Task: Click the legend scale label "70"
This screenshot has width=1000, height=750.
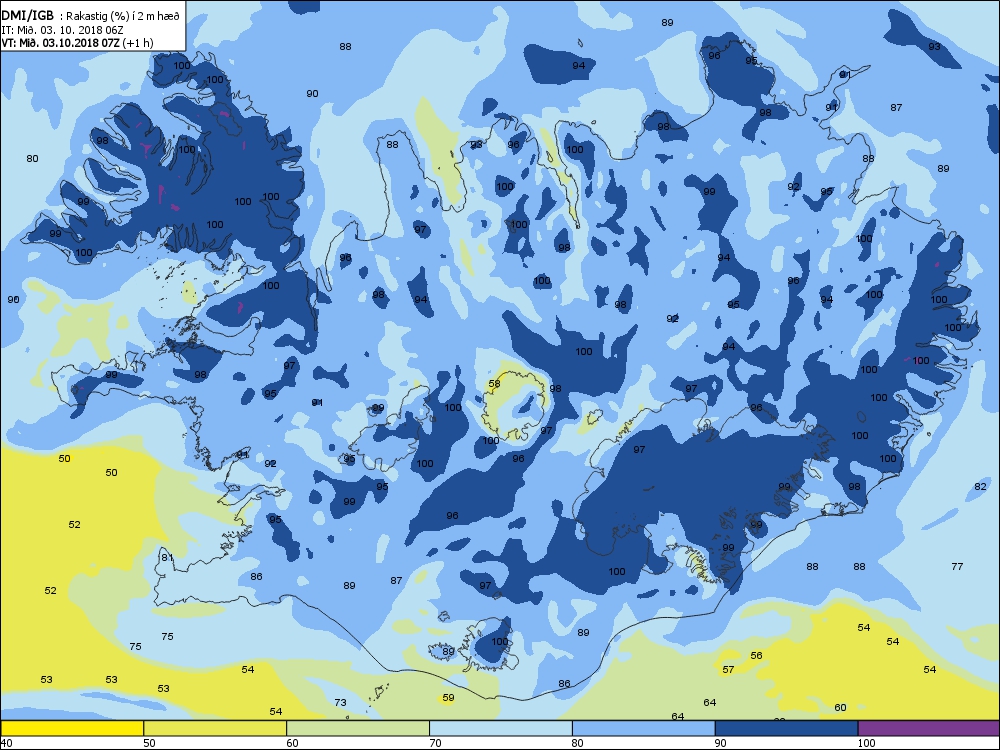Action: (436, 743)
